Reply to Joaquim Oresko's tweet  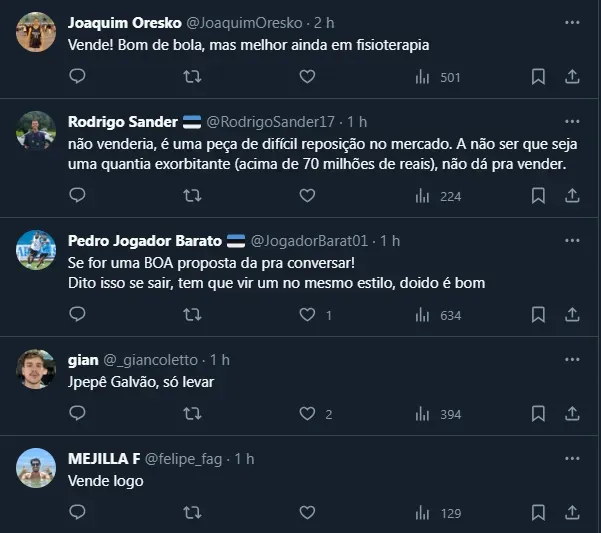pyautogui.click(x=77, y=77)
